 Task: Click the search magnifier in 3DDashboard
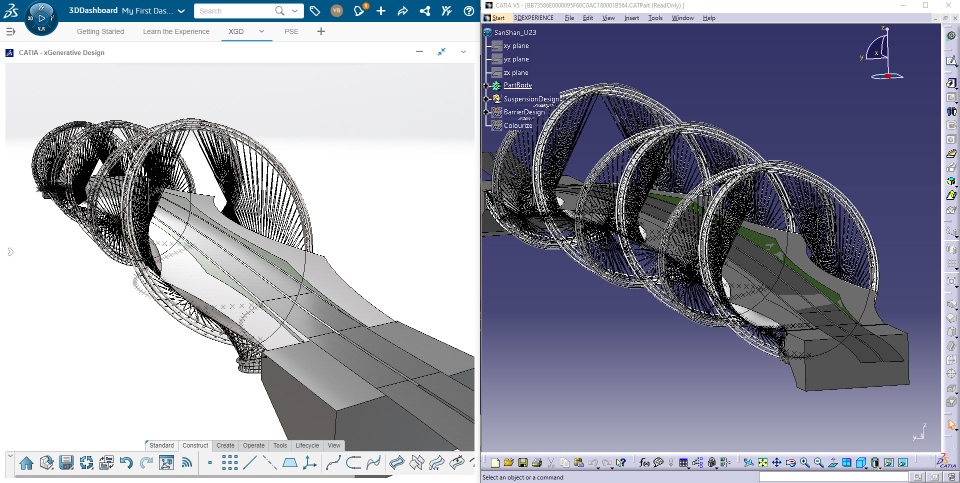coord(280,10)
